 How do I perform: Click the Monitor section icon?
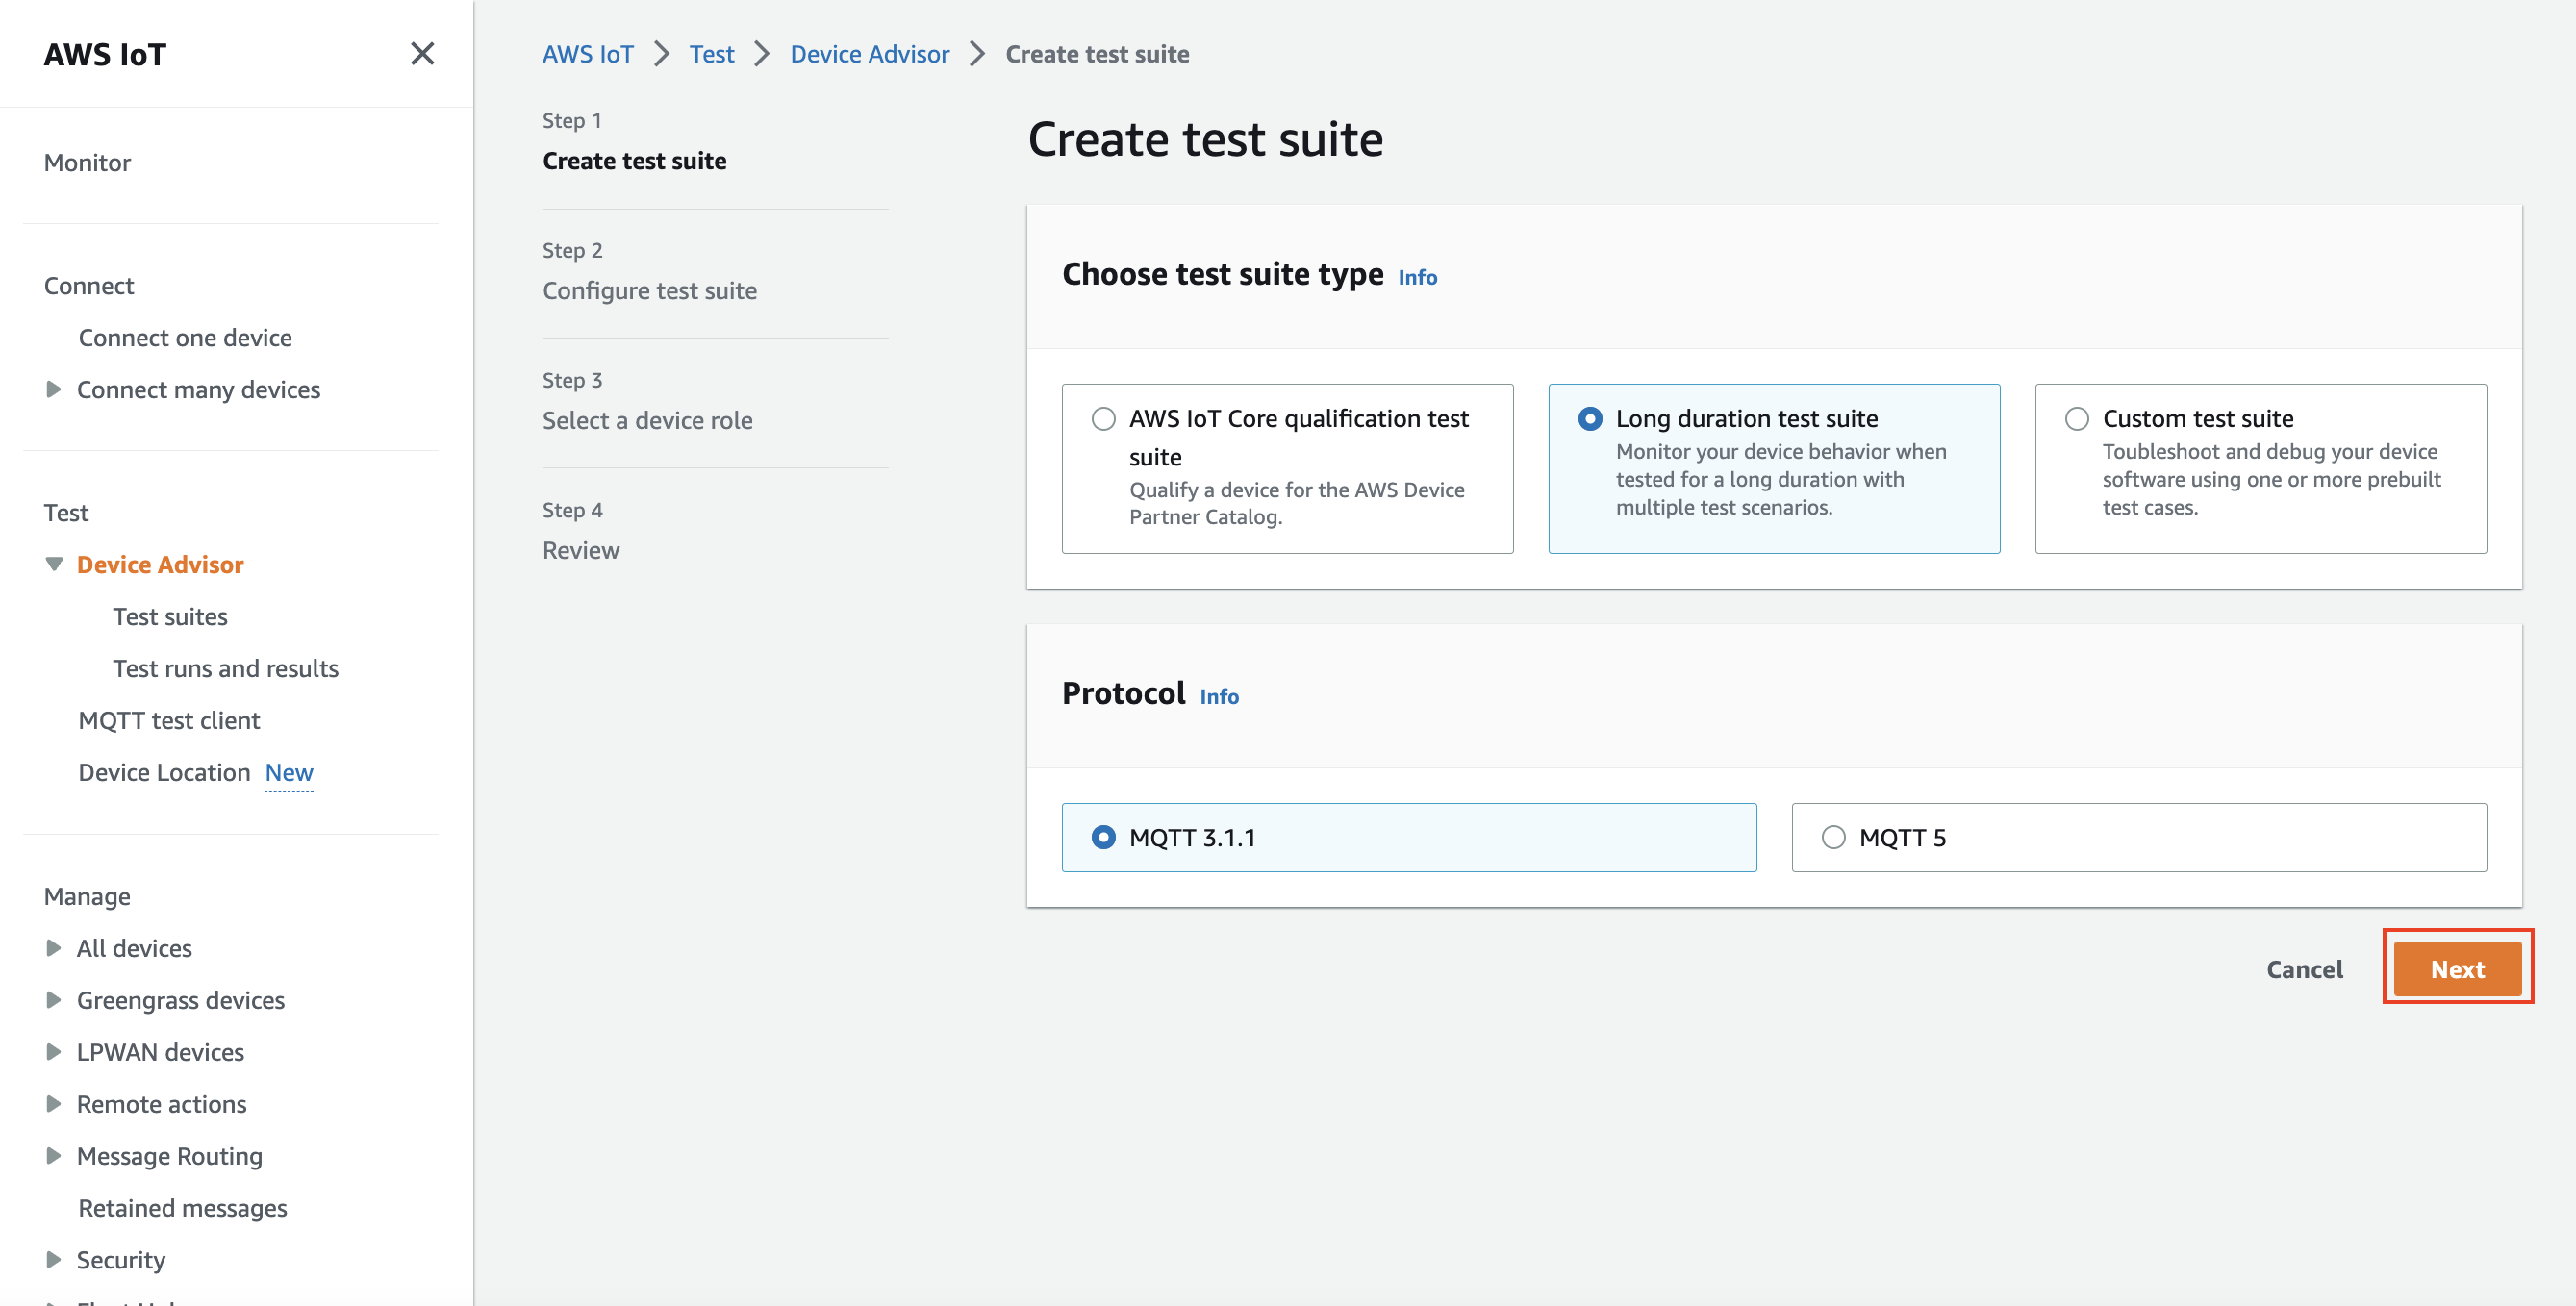click(x=91, y=162)
